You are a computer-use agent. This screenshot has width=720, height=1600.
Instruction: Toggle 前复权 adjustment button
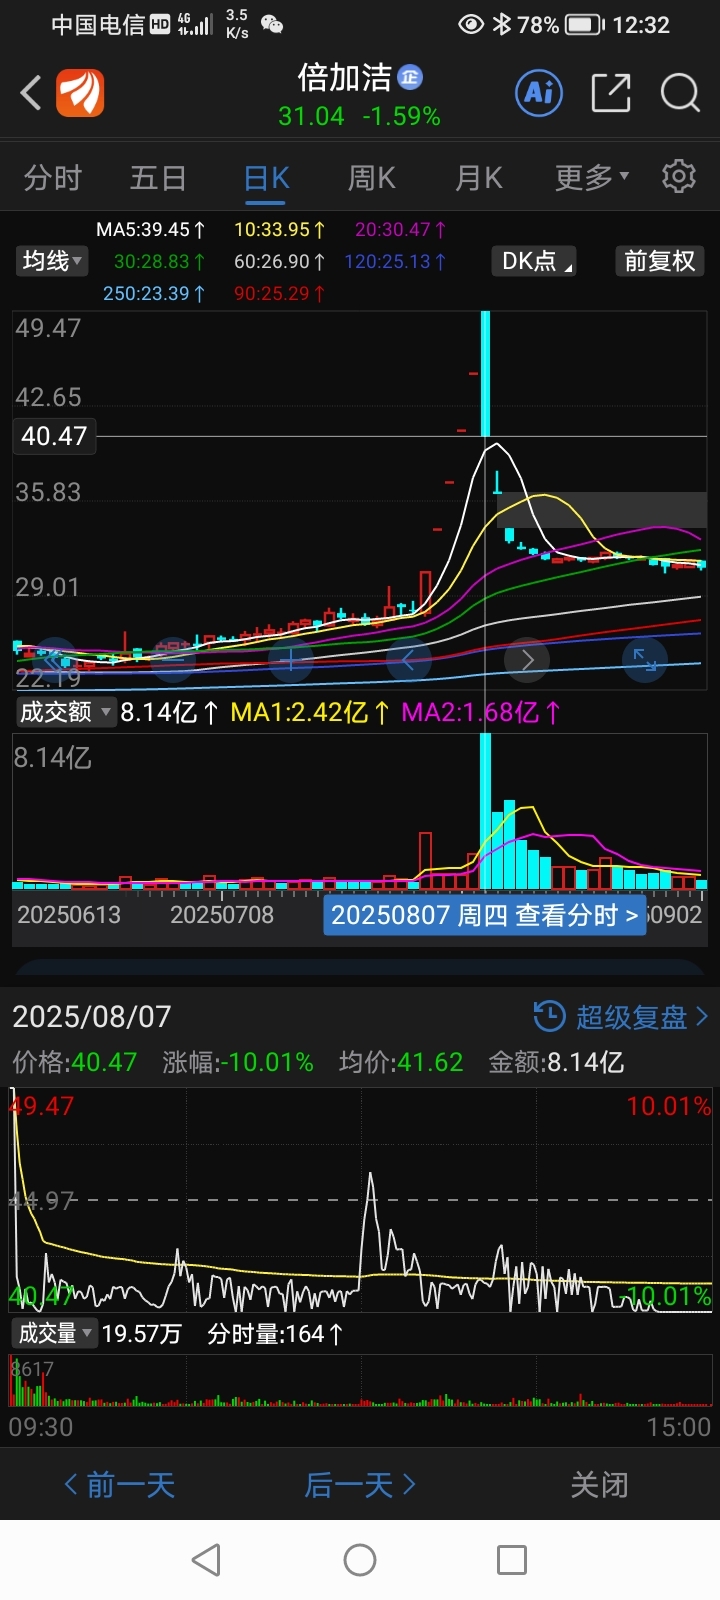(660, 261)
